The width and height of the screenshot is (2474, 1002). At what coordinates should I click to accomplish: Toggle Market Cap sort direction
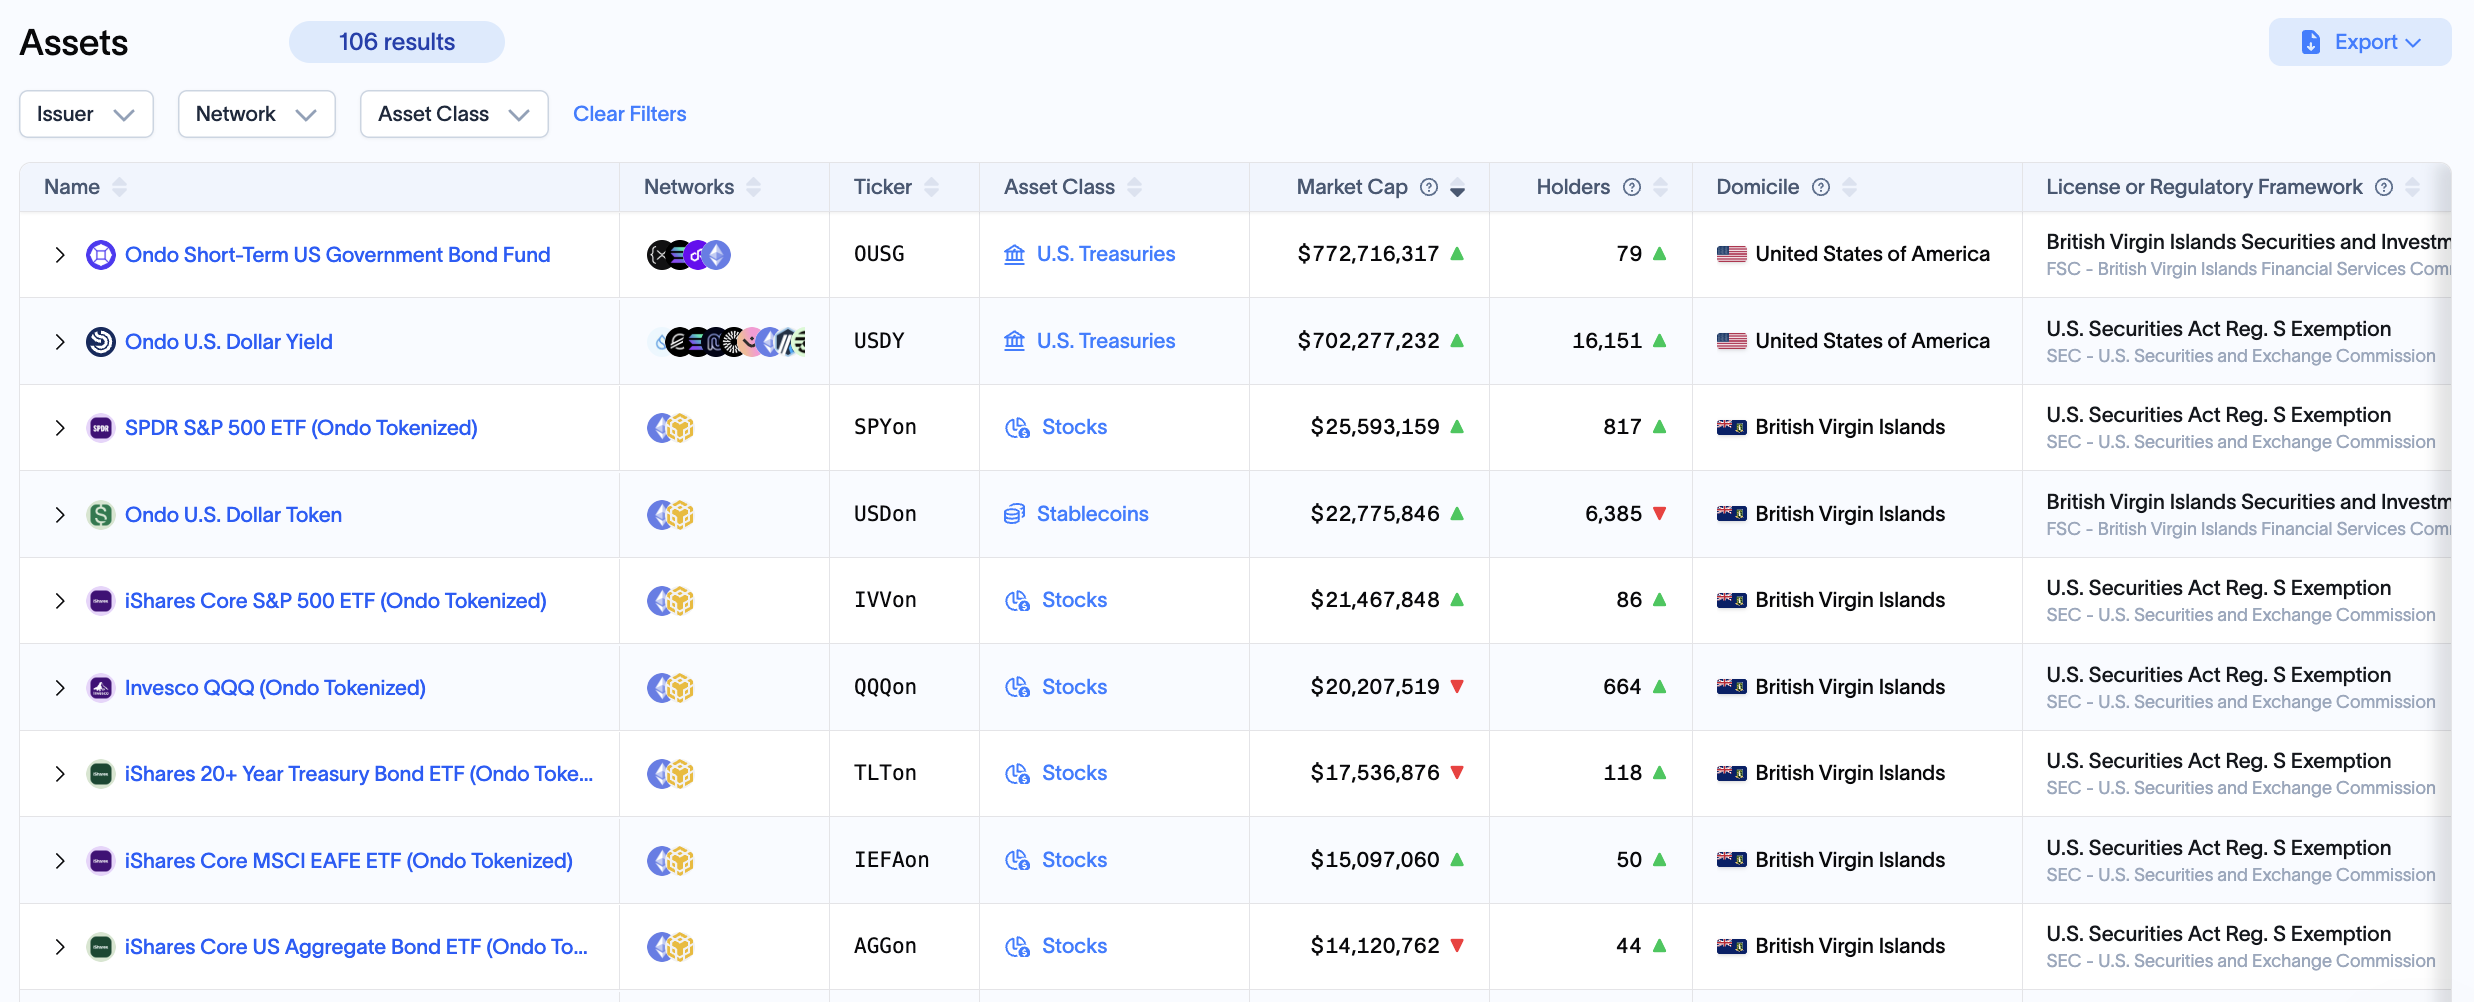click(x=1458, y=188)
